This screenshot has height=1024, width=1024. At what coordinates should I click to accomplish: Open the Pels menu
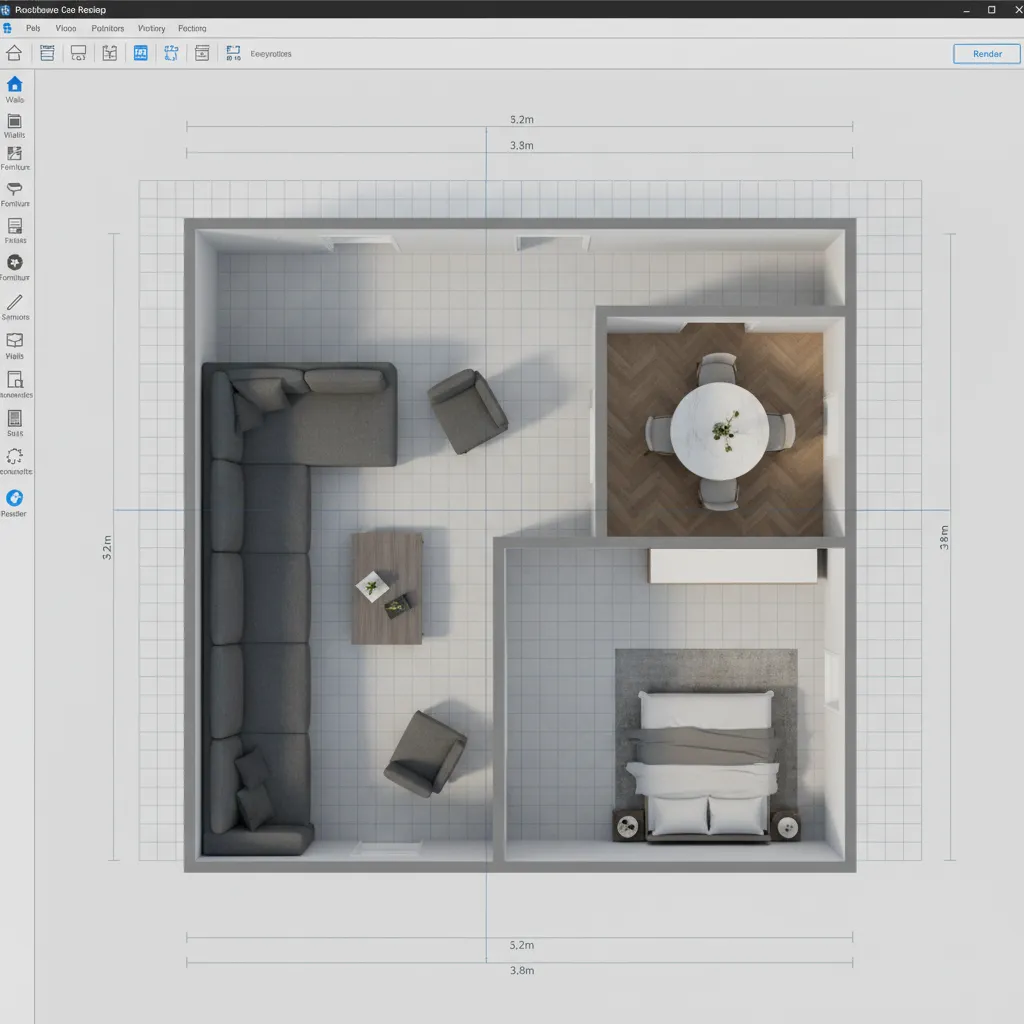33,28
